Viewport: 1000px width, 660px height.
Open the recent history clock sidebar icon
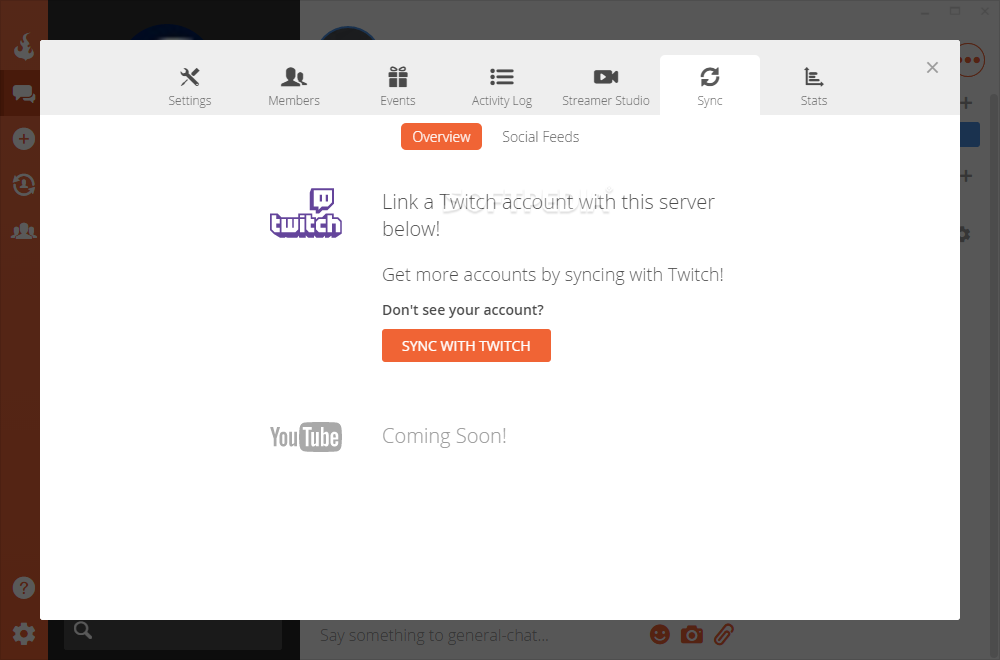click(x=24, y=185)
